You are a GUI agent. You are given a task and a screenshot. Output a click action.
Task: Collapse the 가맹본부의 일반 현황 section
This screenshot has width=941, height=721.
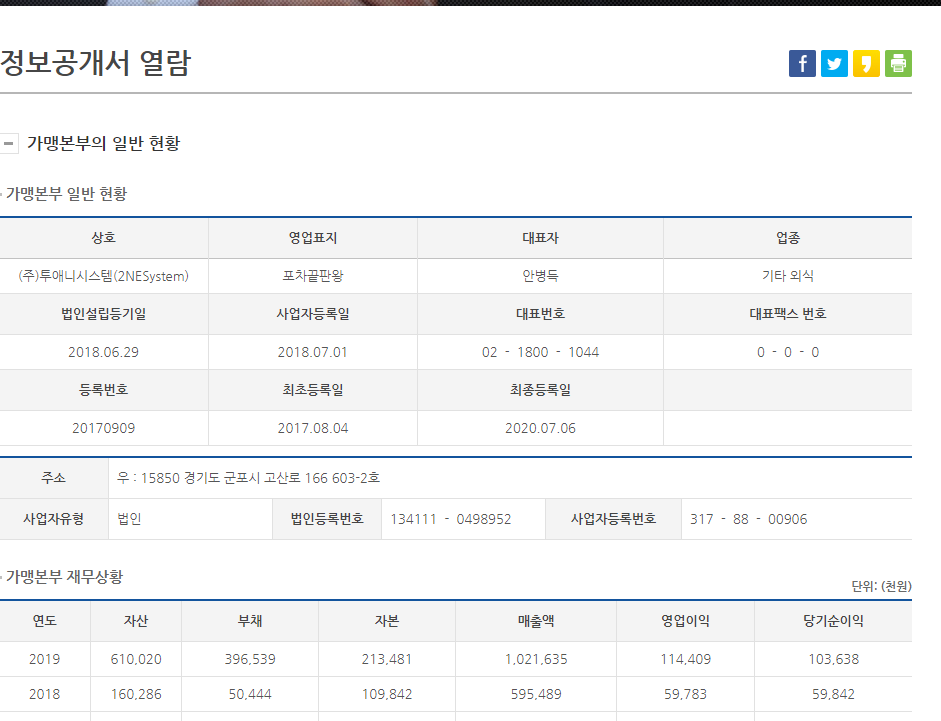coord(9,143)
